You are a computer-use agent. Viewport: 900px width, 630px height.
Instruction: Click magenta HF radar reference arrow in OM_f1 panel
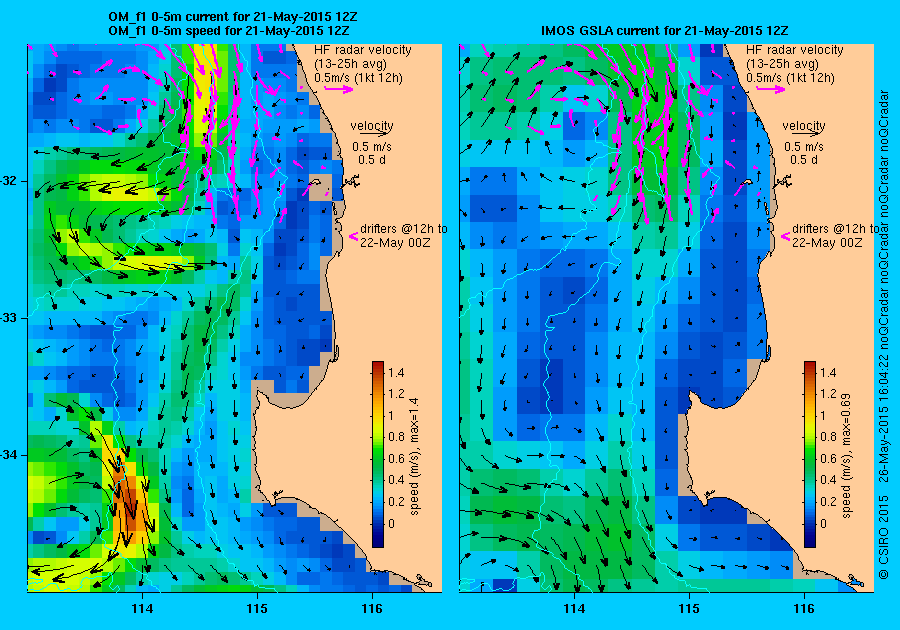pos(339,89)
